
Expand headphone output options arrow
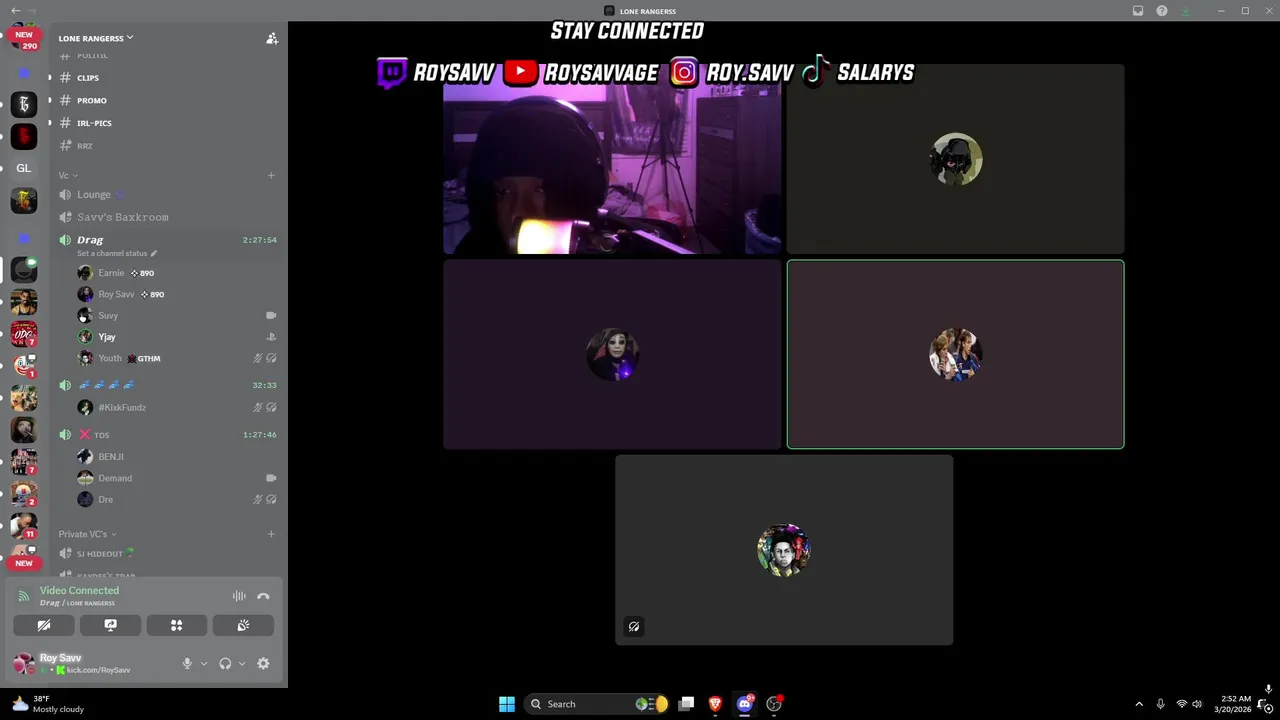(241, 663)
